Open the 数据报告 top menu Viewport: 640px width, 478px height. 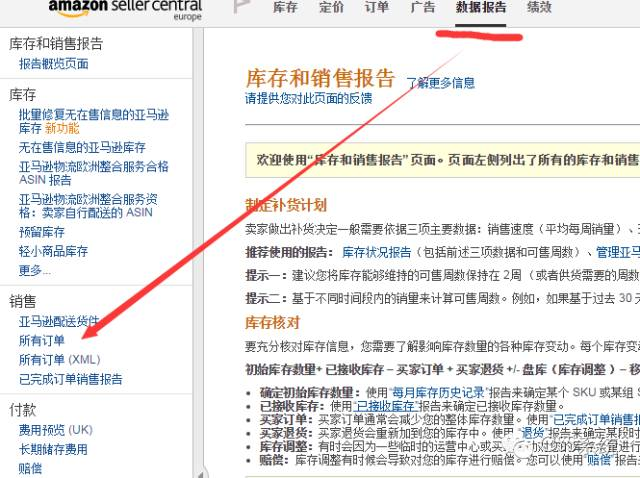pos(481,7)
